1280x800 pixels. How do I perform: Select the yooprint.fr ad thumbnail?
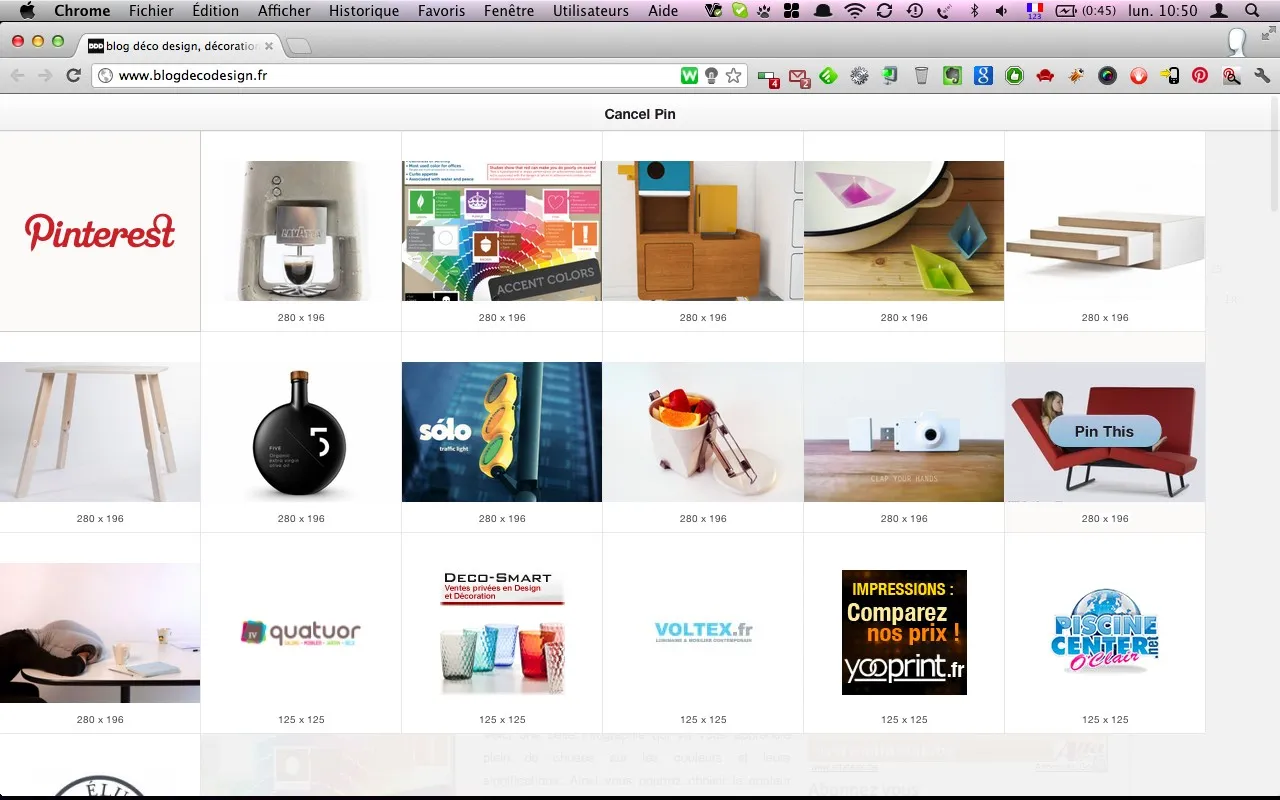pos(904,632)
